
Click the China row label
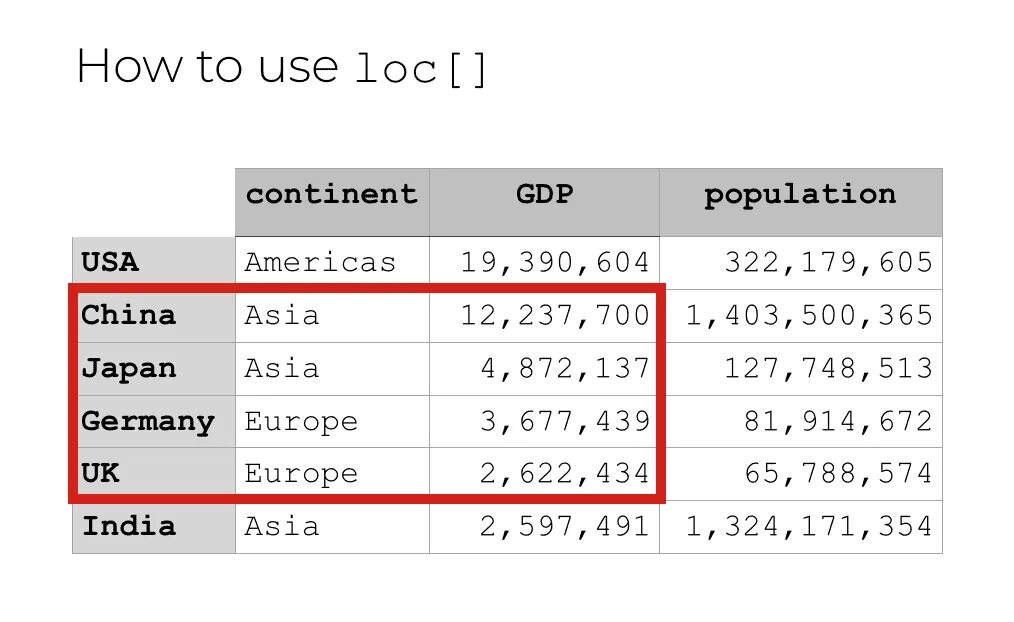(x=128, y=316)
